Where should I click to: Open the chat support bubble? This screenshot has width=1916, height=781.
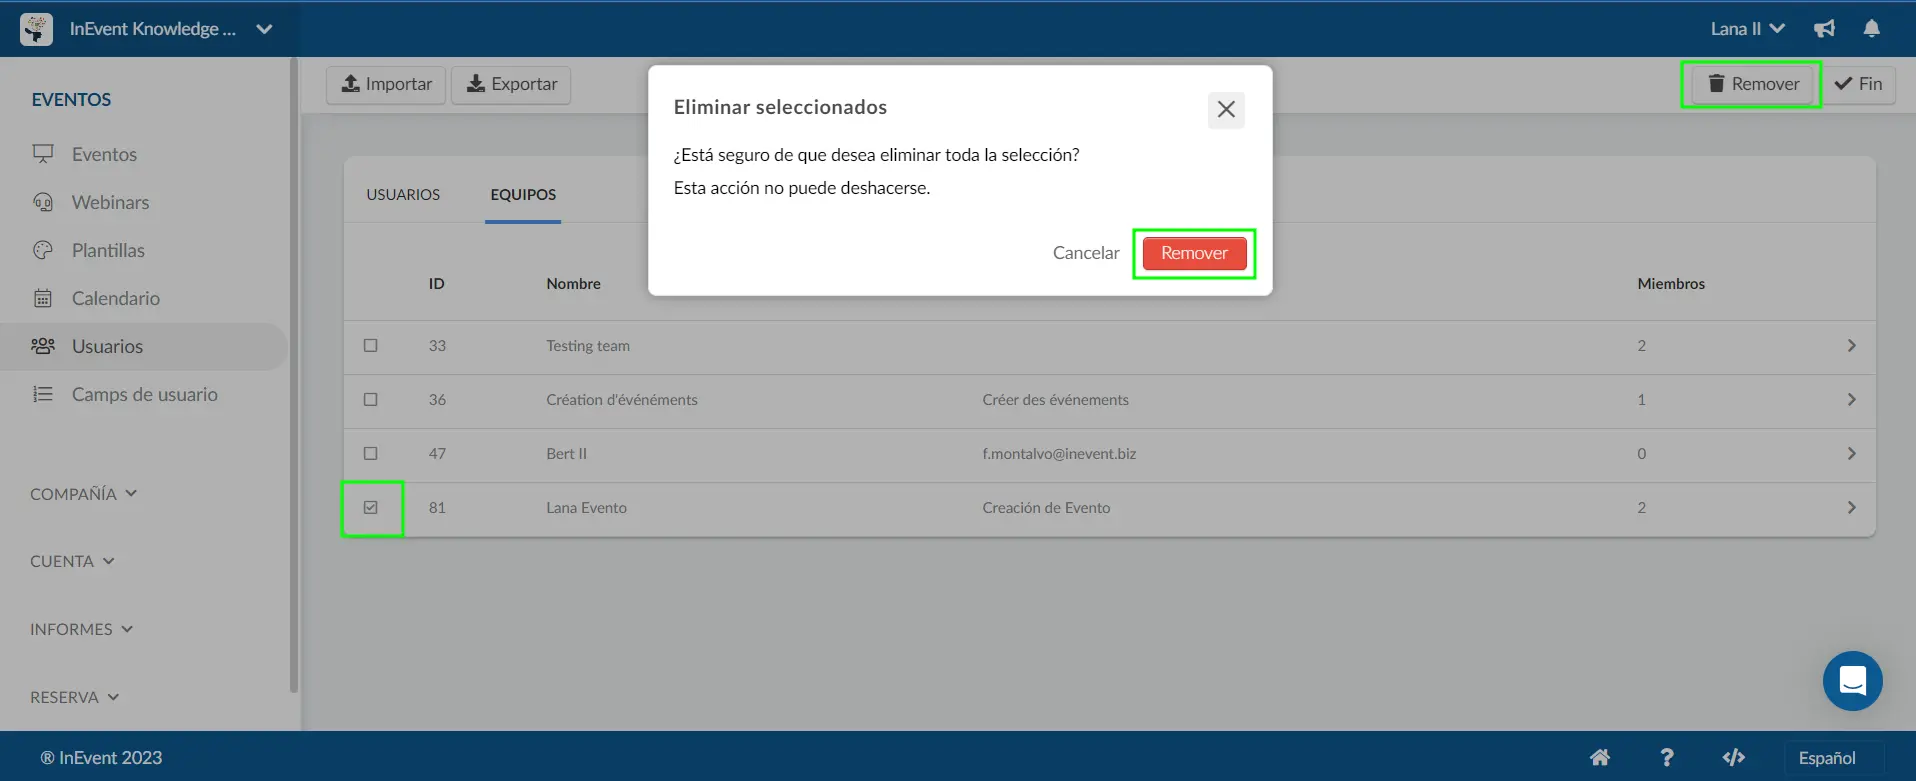(1852, 681)
